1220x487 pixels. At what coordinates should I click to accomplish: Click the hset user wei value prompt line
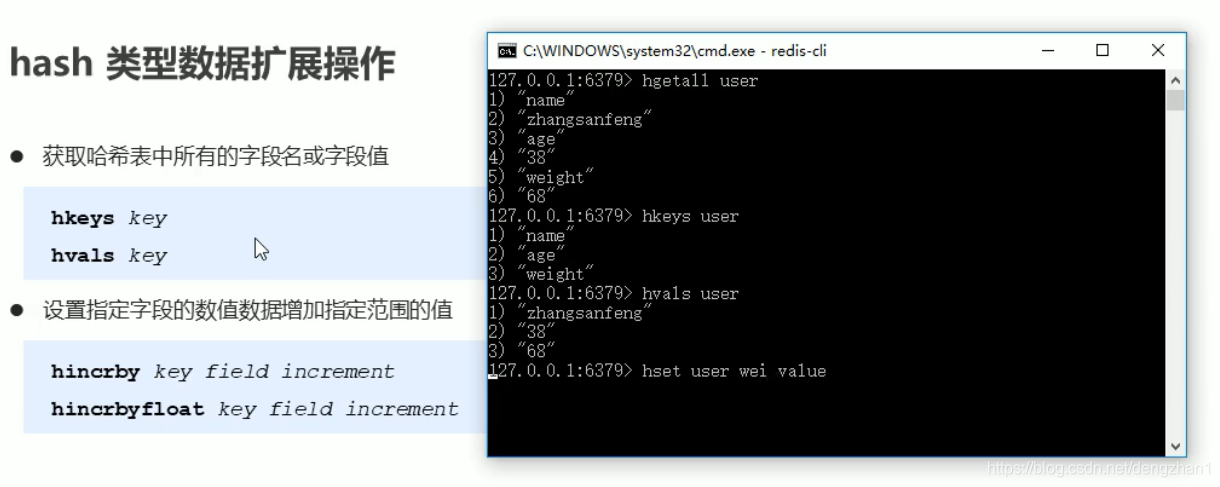pyautogui.click(x=658, y=371)
